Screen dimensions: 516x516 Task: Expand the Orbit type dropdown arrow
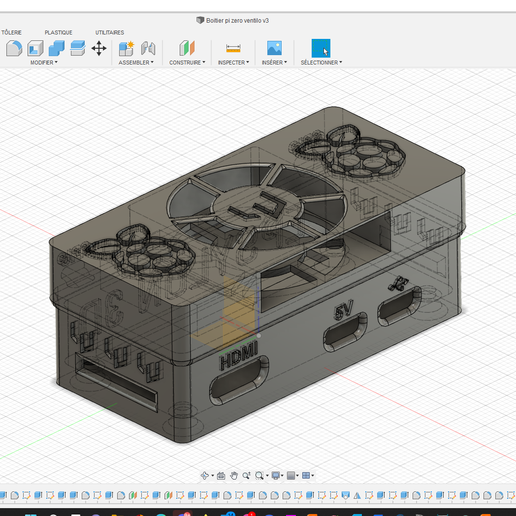213,475
